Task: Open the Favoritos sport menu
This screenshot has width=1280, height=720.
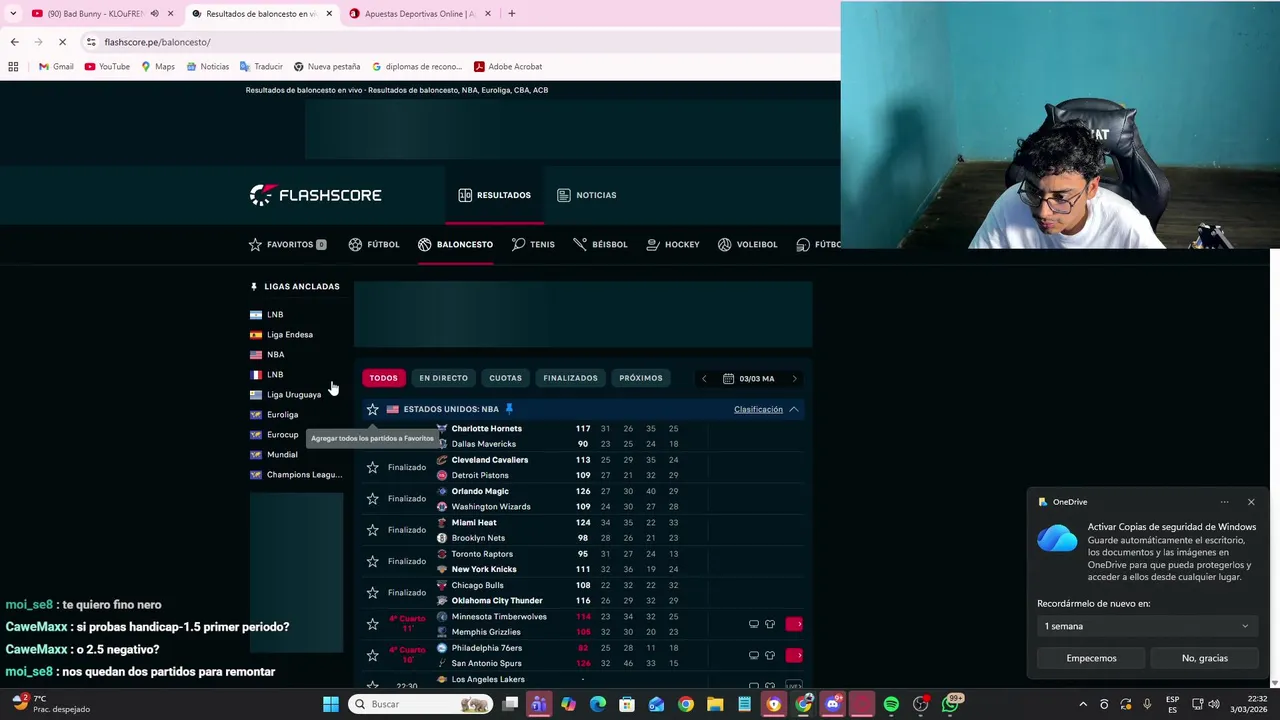Action: (287, 244)
